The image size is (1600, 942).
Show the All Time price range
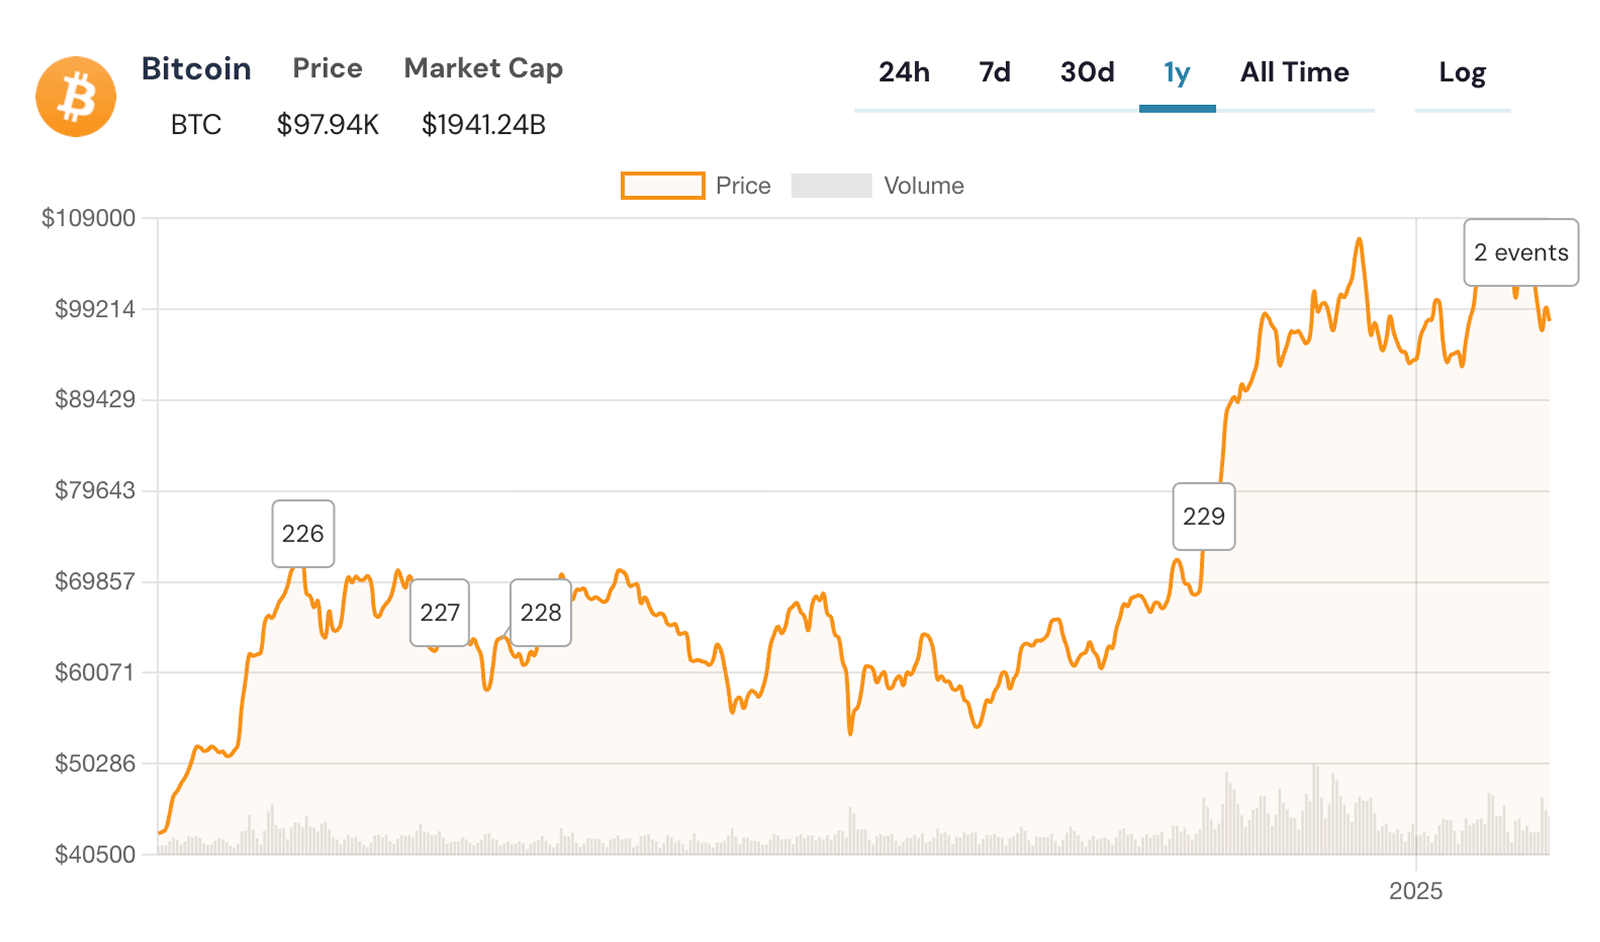coord(1294,73)
